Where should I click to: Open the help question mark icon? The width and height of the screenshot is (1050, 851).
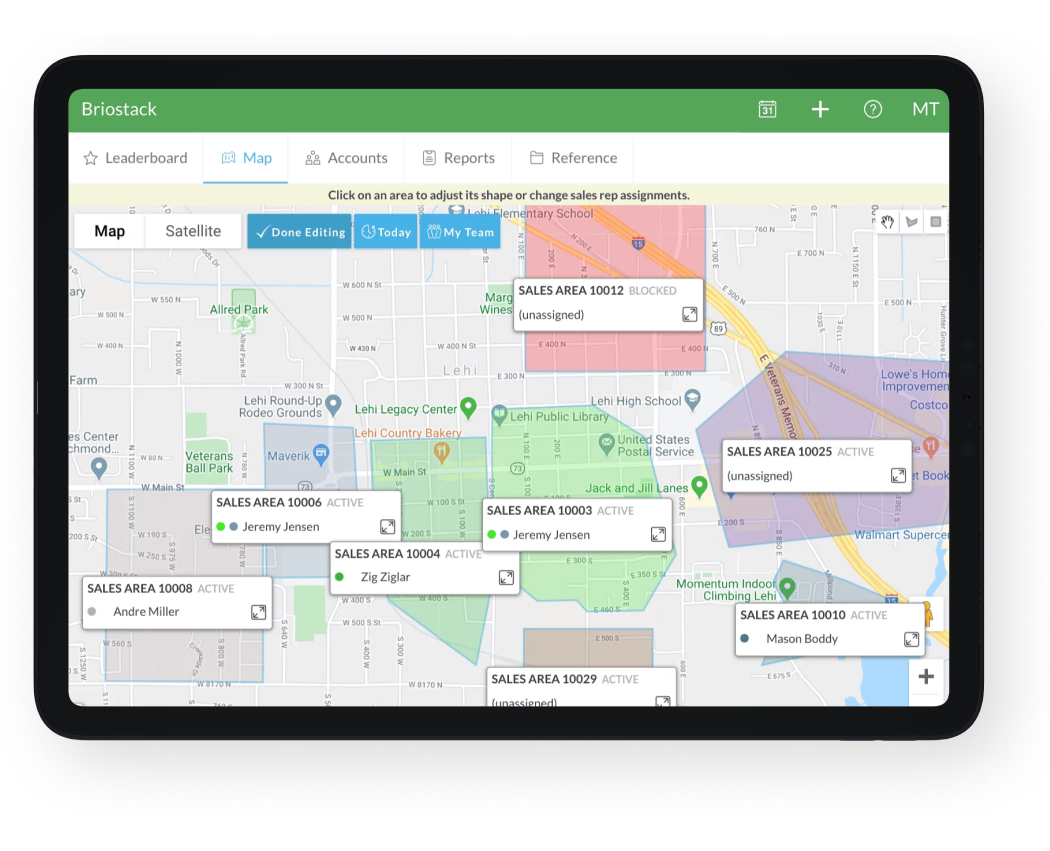coord(873,109)
